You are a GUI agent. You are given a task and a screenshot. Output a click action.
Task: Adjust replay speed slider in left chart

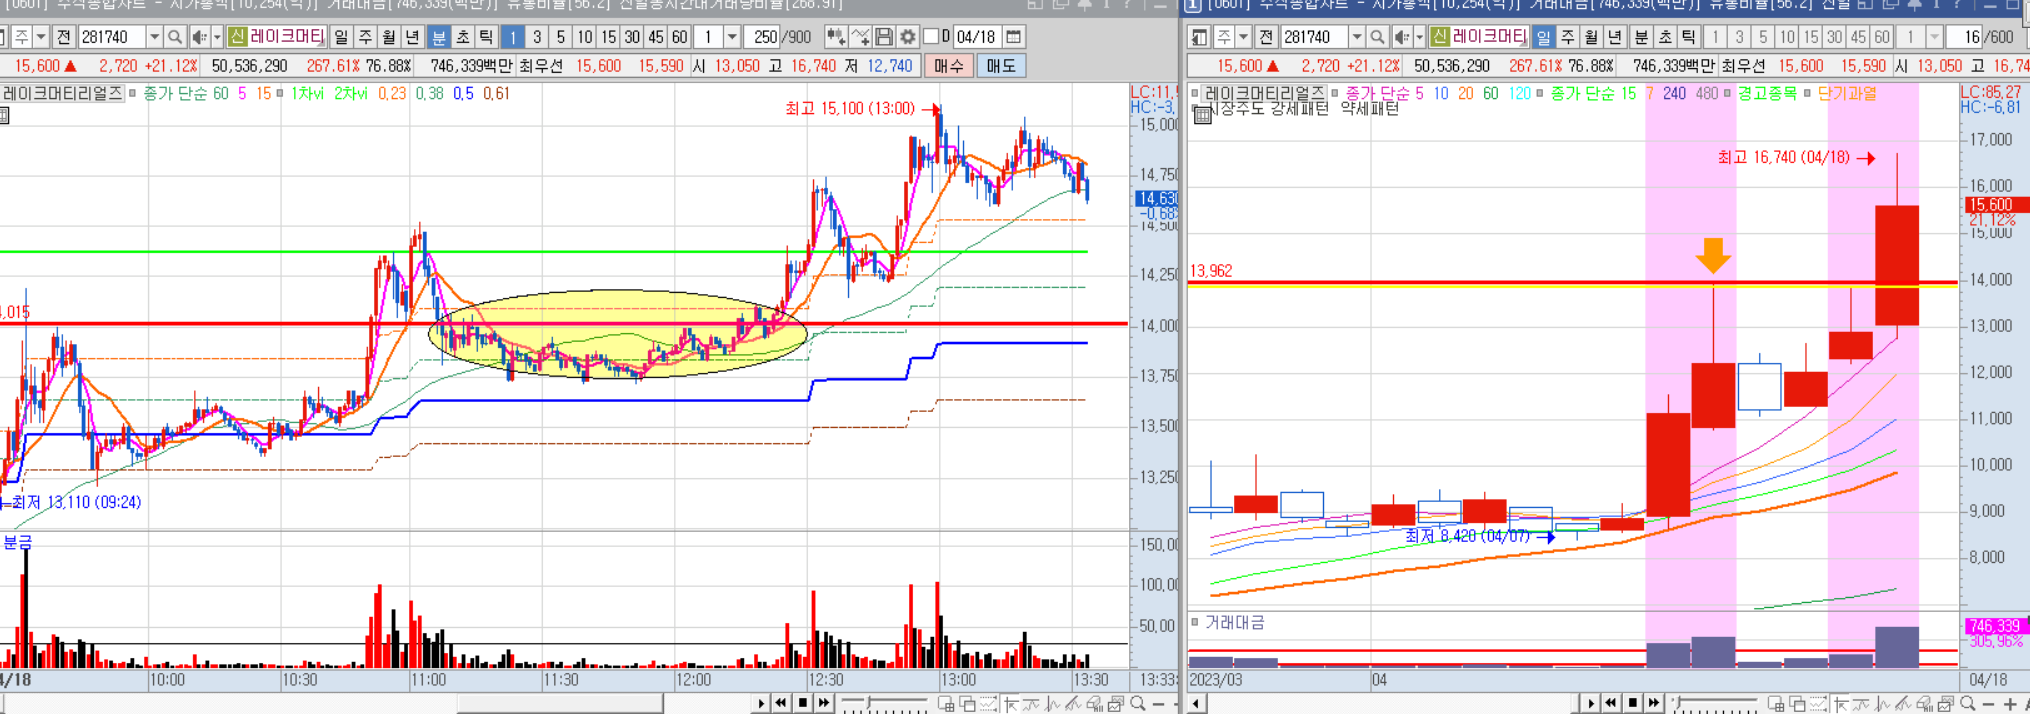coord(869,702)
